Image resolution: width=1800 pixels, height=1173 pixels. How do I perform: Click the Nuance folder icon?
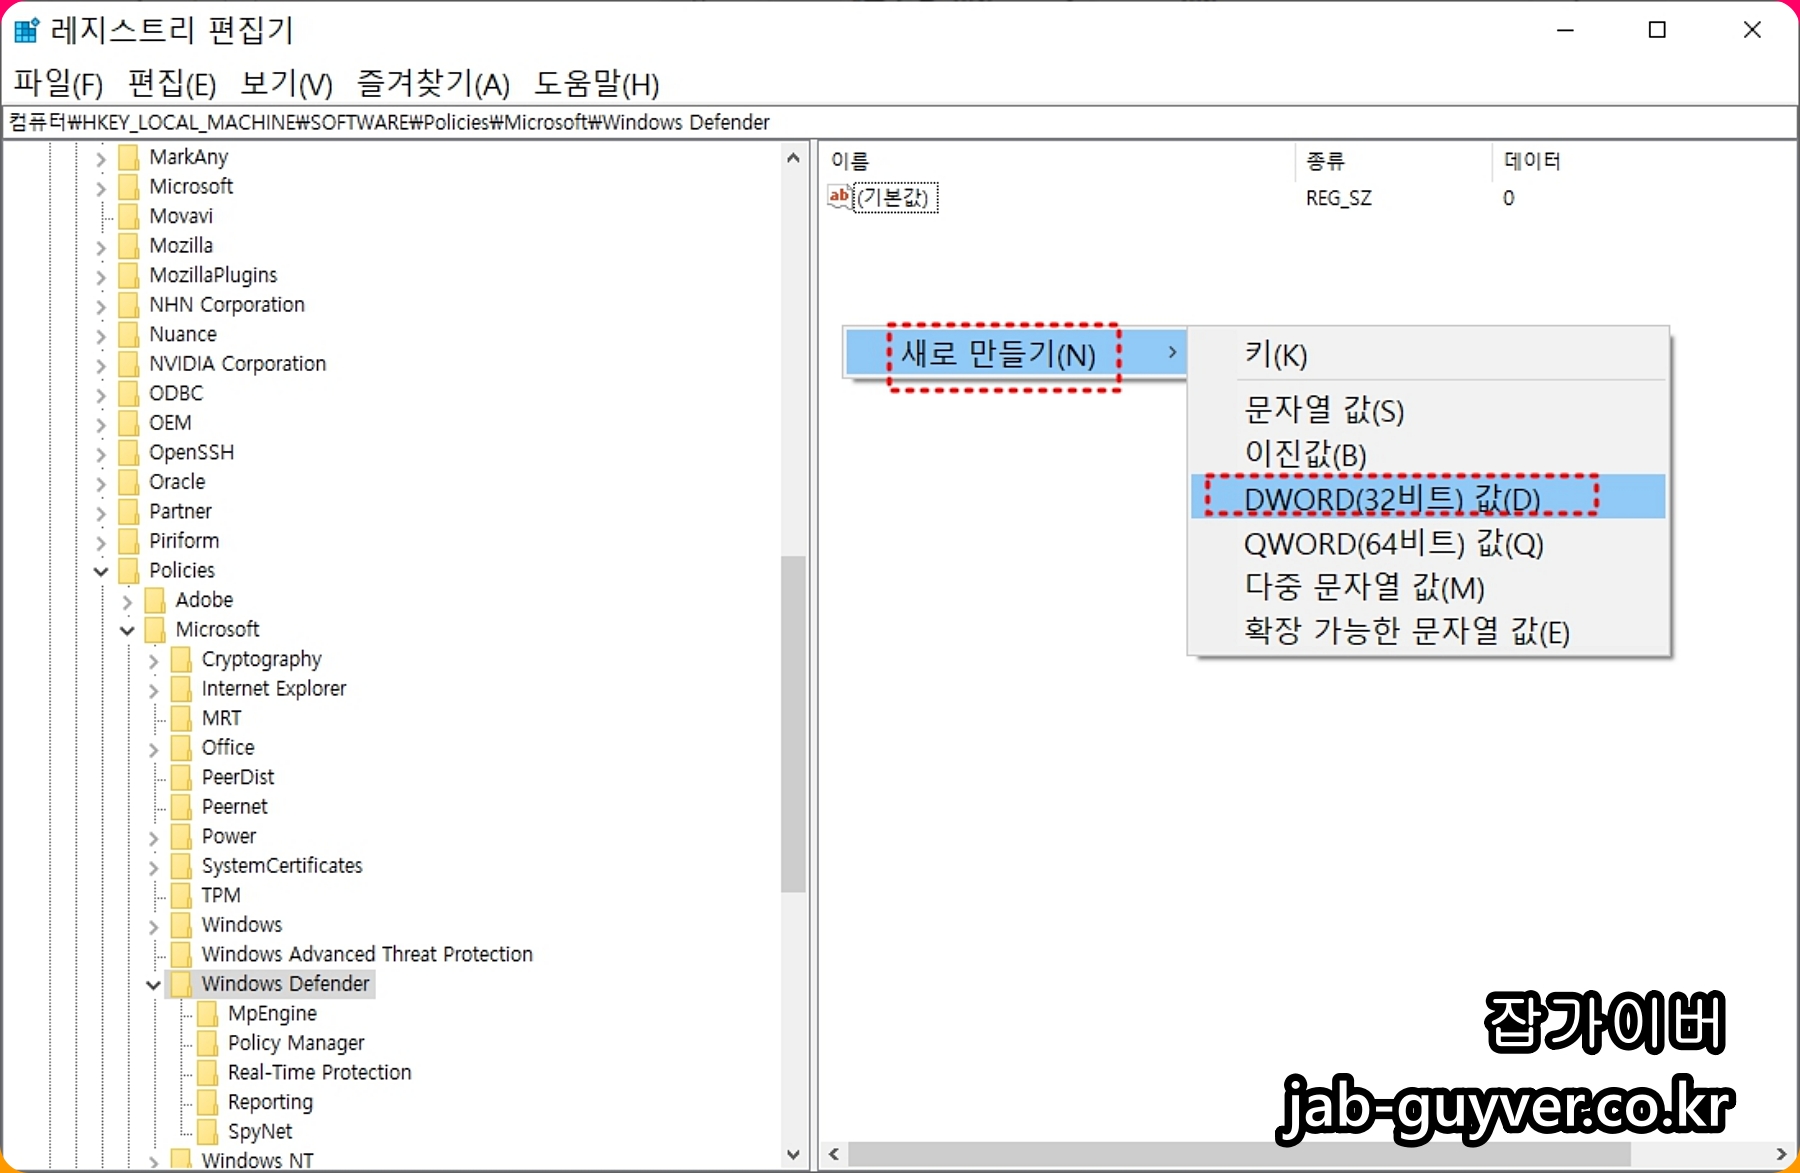[x=129, y=334]
